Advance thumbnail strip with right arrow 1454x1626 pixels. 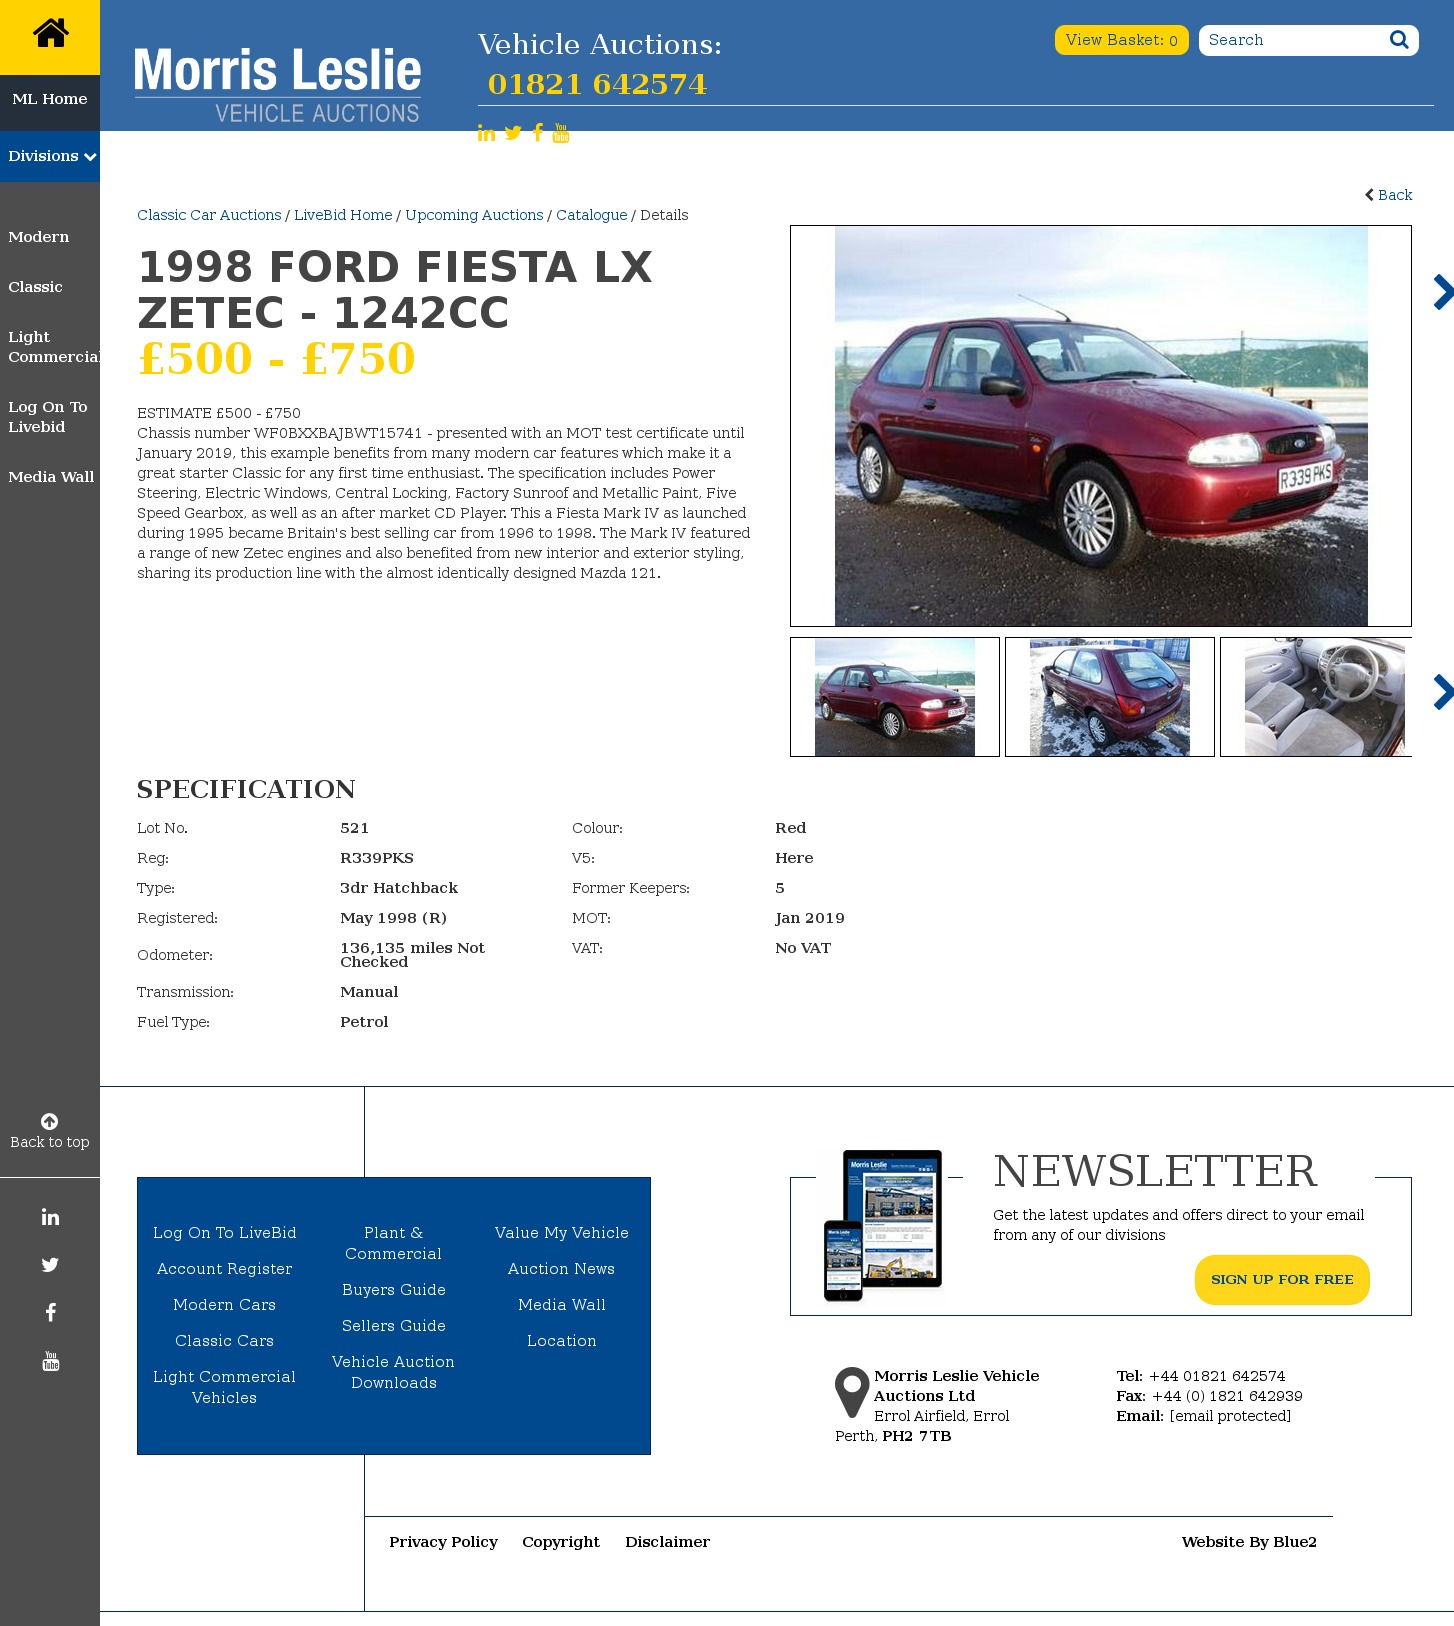(x=1442, y=692)
